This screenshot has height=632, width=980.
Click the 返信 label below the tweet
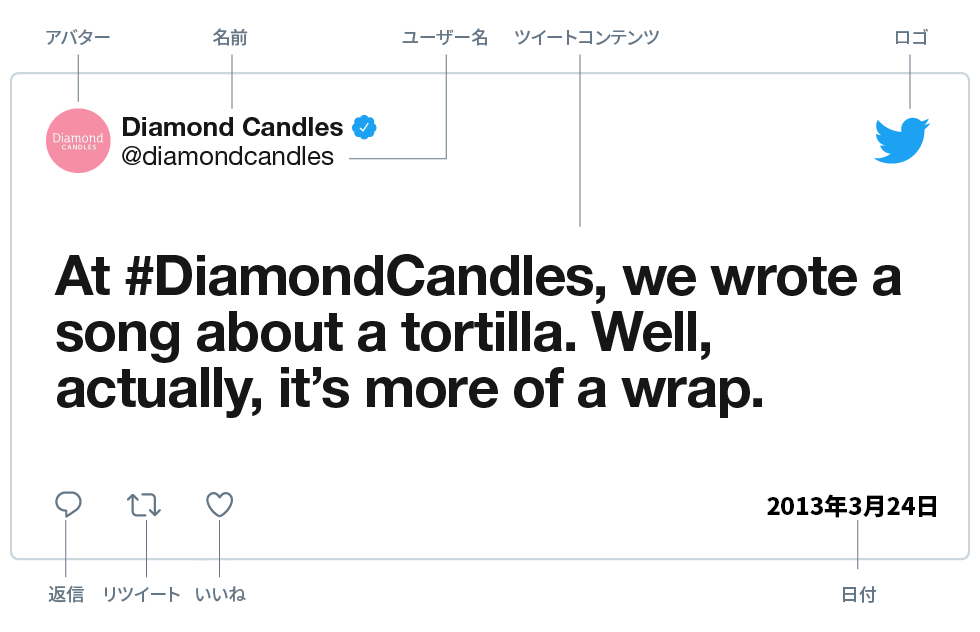[66, 594]
